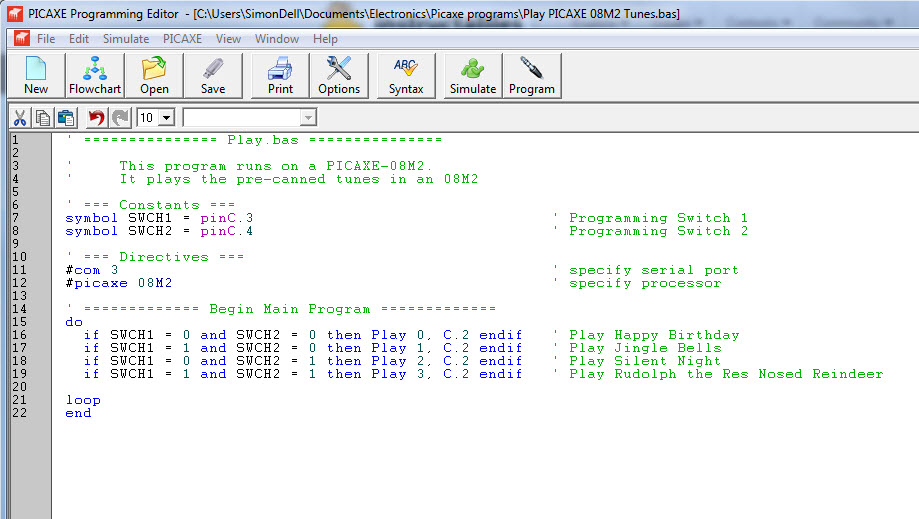The image size is (919, 519).
Task: Open the PICAXE menu
Action: pyautogui.click(x=182, y=39)
